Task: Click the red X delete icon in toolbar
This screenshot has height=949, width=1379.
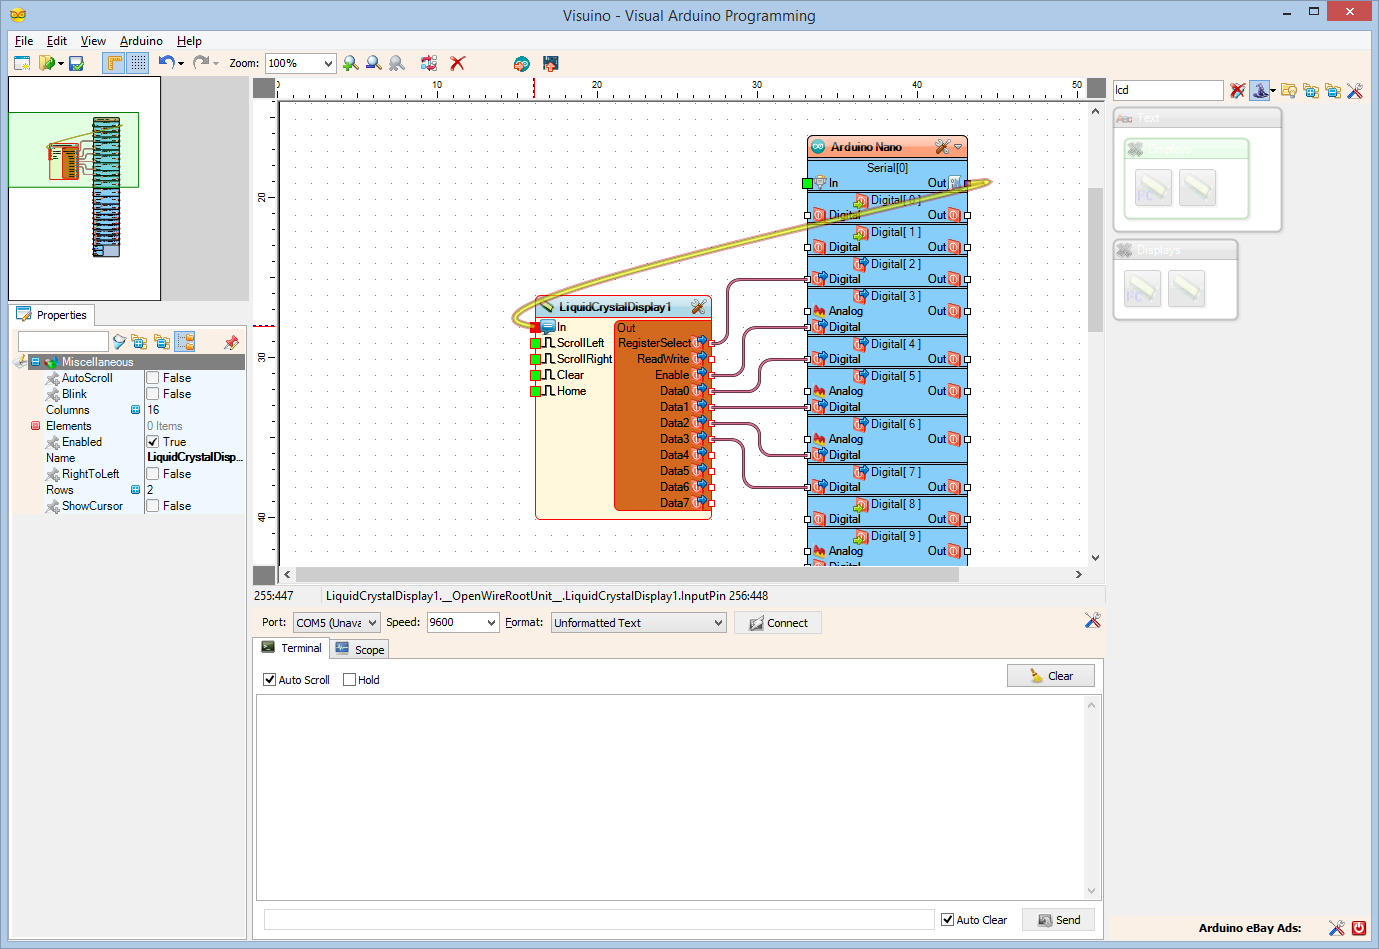Action: [x=458, y=63]
